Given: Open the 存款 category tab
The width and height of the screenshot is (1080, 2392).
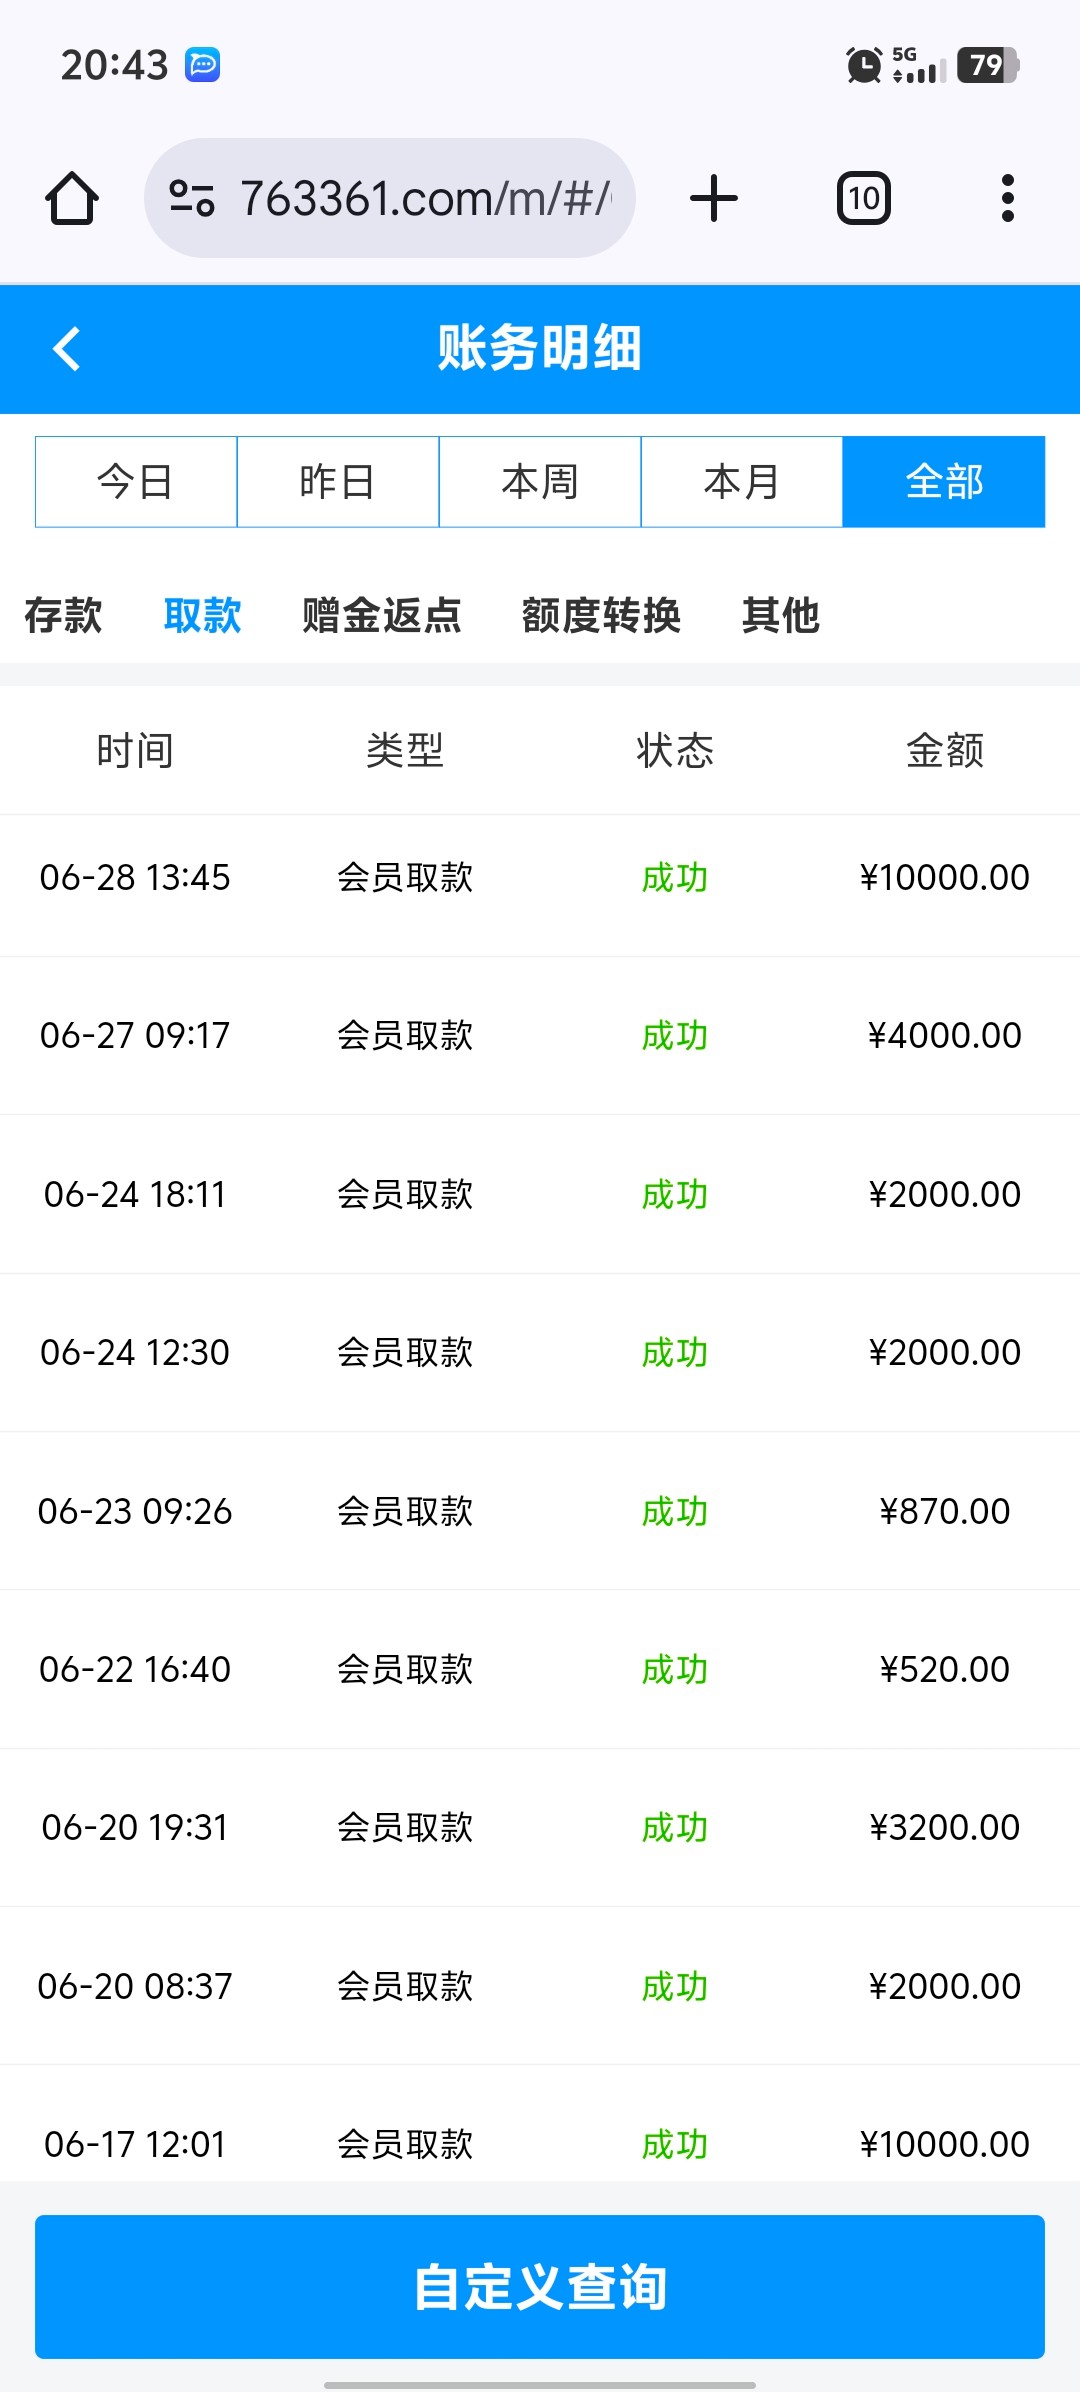Looking at the screenshot, I should coord(63,615).
